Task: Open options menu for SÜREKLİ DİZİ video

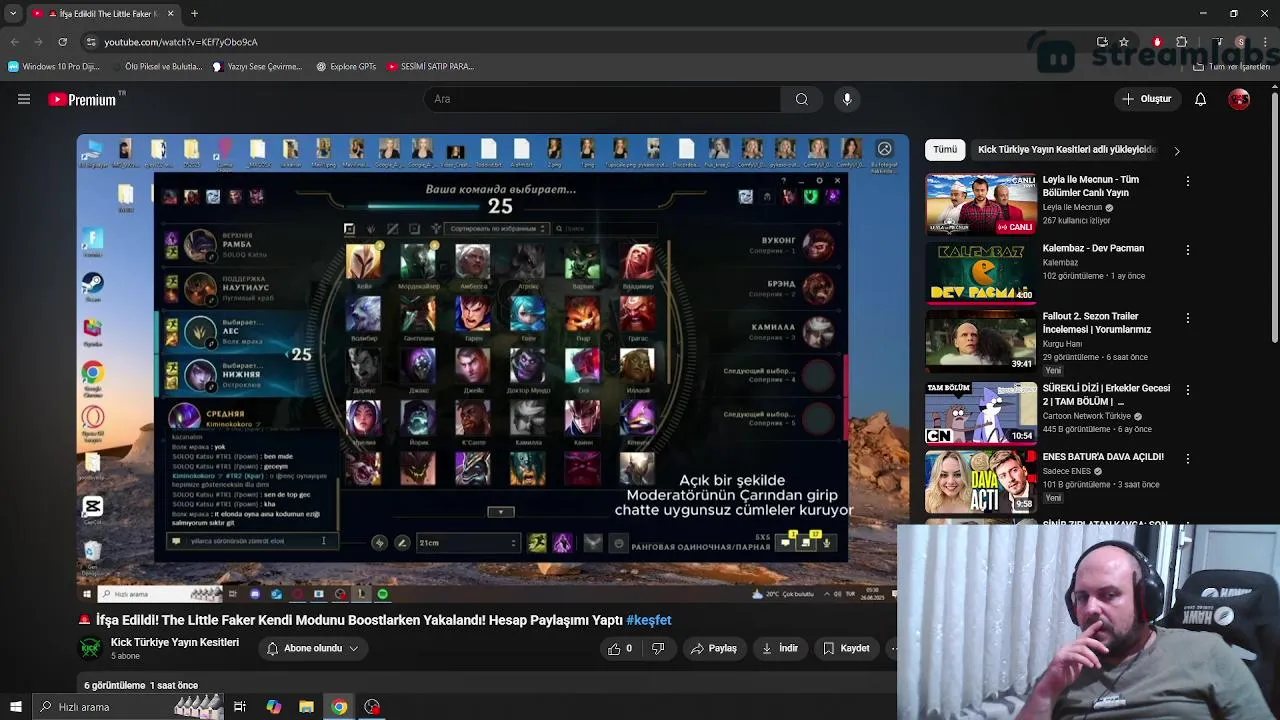Action: 1187,390
